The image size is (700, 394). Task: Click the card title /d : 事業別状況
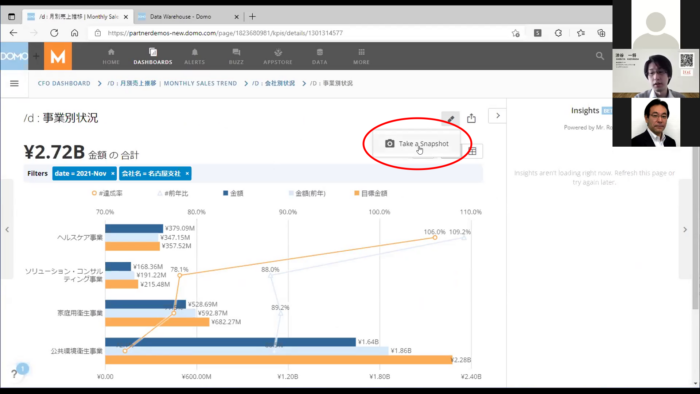[61, 118]
